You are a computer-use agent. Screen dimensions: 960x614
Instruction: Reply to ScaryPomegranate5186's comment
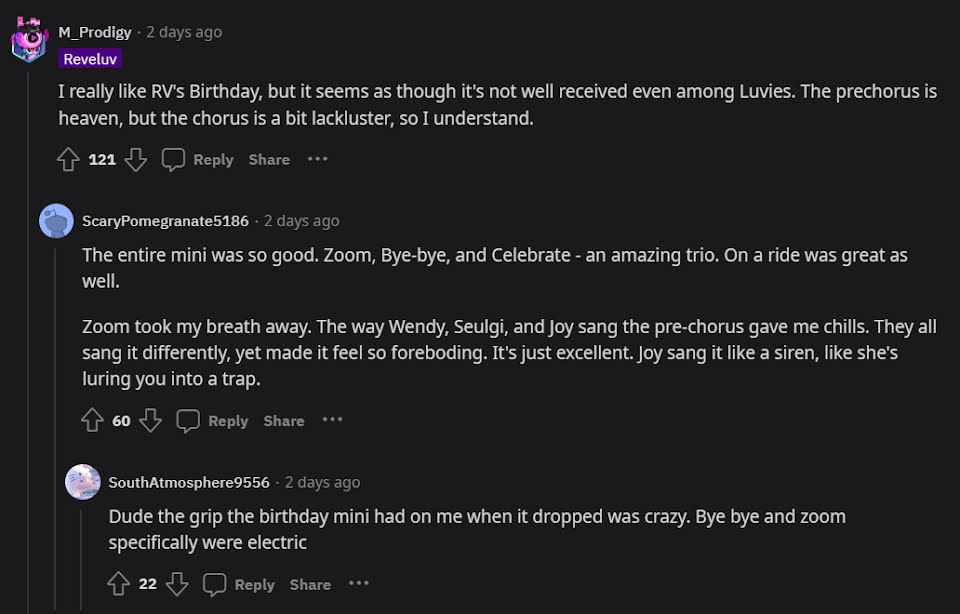213,421
